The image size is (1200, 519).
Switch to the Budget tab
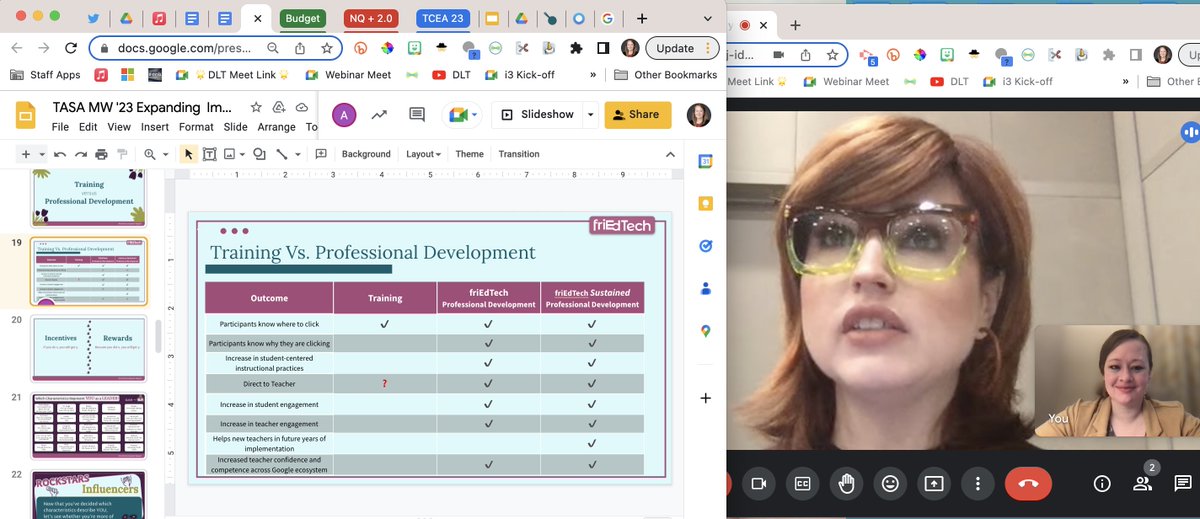[303, 18]
